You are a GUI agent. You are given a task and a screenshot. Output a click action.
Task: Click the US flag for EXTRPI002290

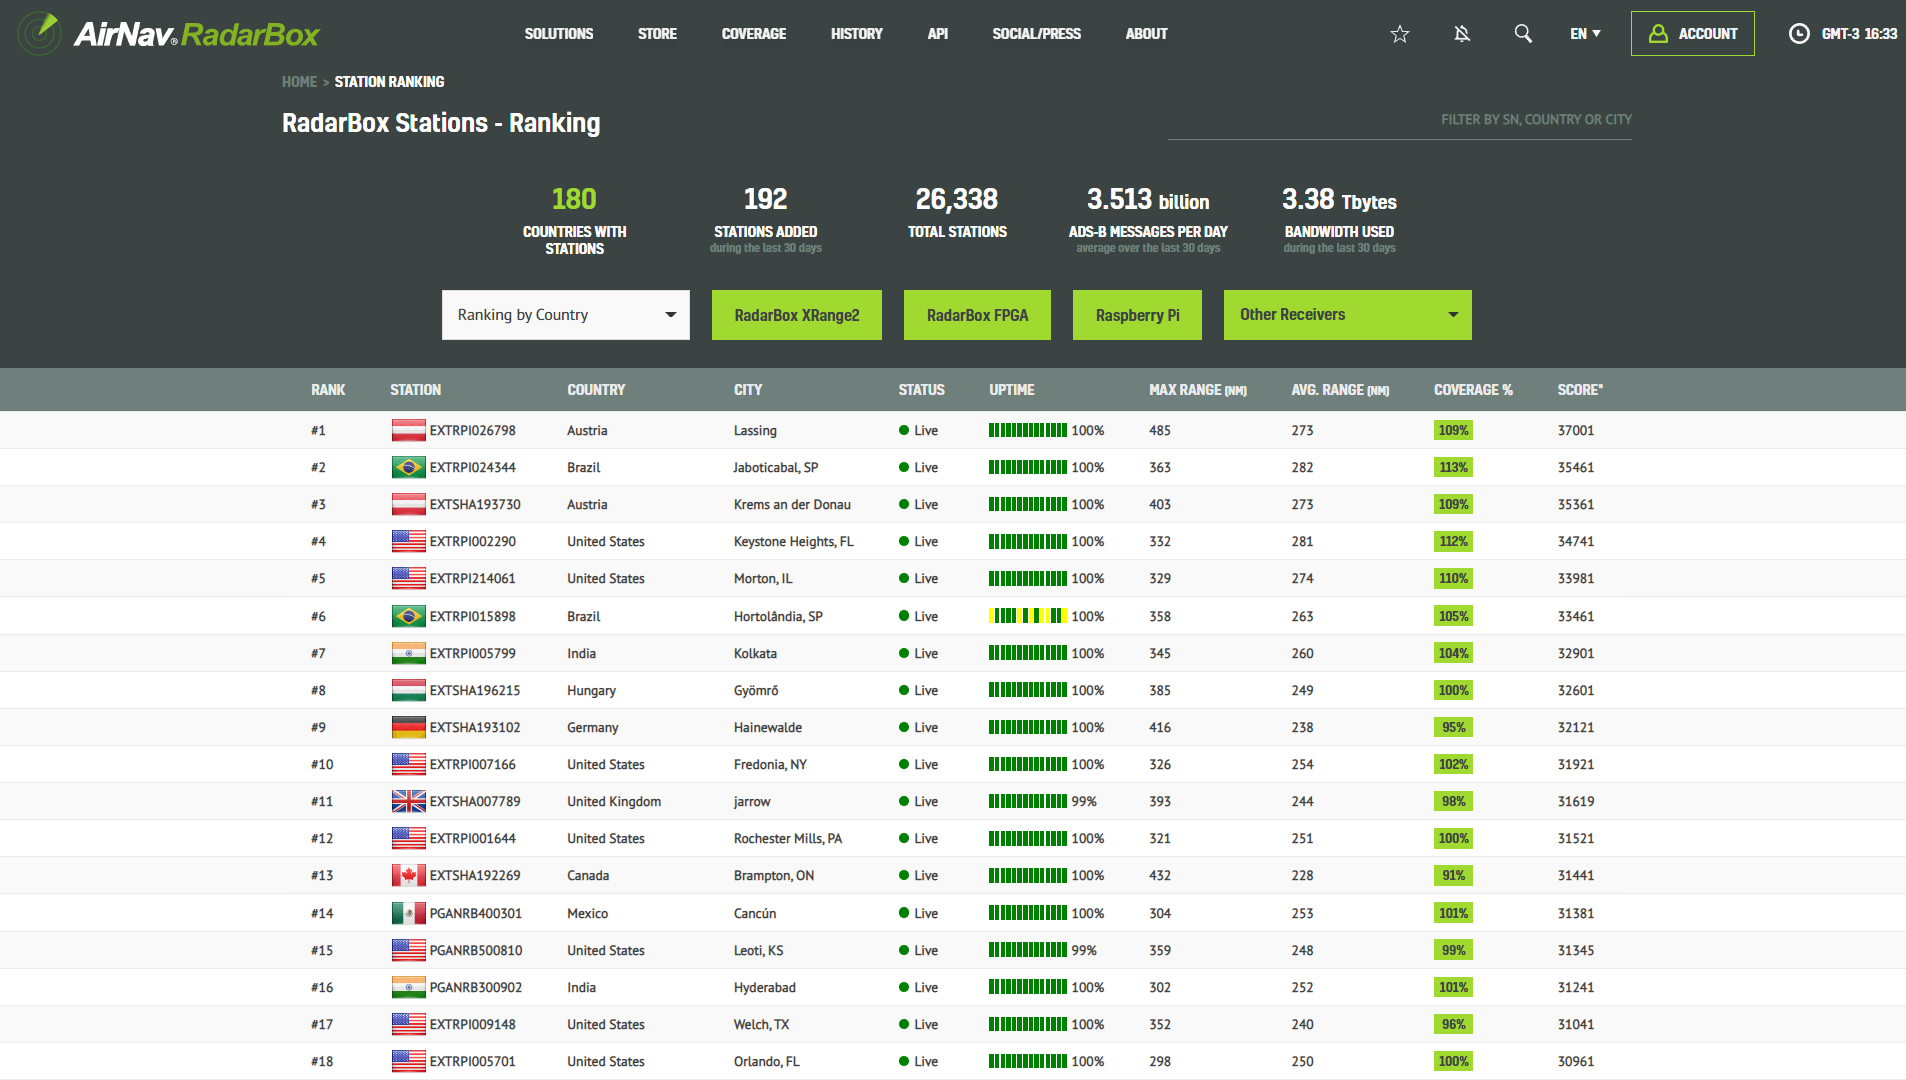coord(408,542)
